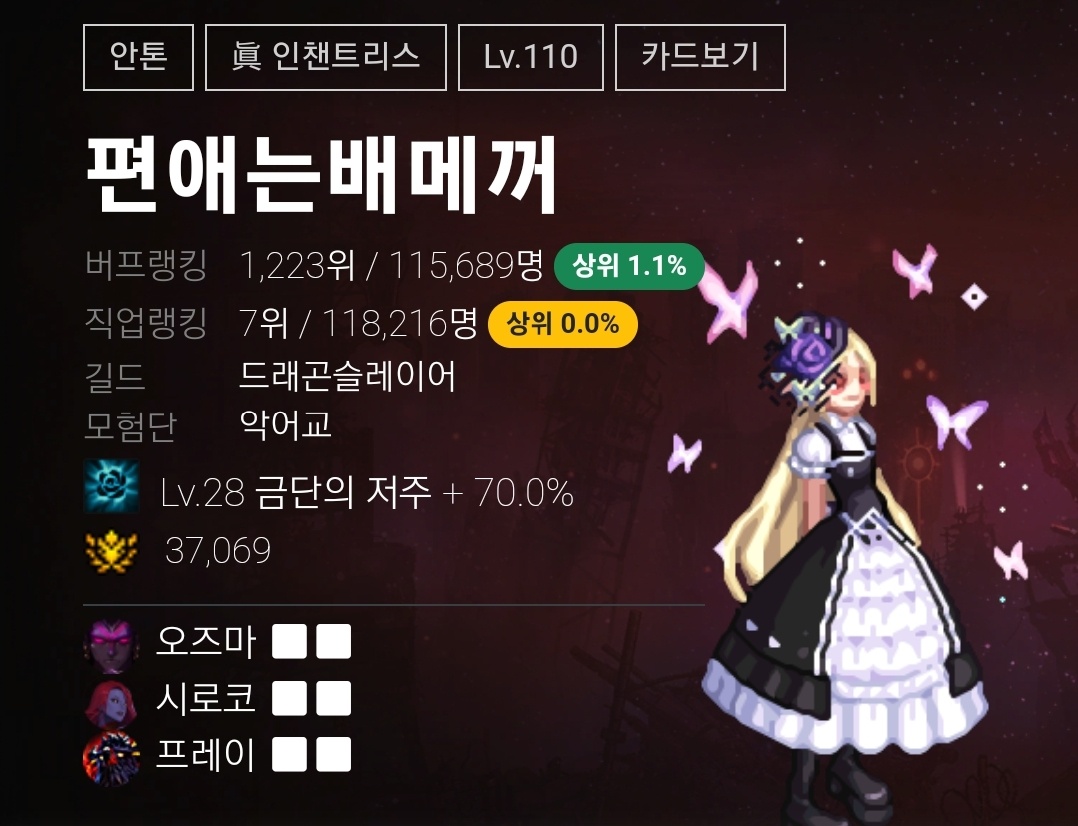Toggle first white square next to 오즈마
Screen dimensions: 1078x826
tap(289, 642)
